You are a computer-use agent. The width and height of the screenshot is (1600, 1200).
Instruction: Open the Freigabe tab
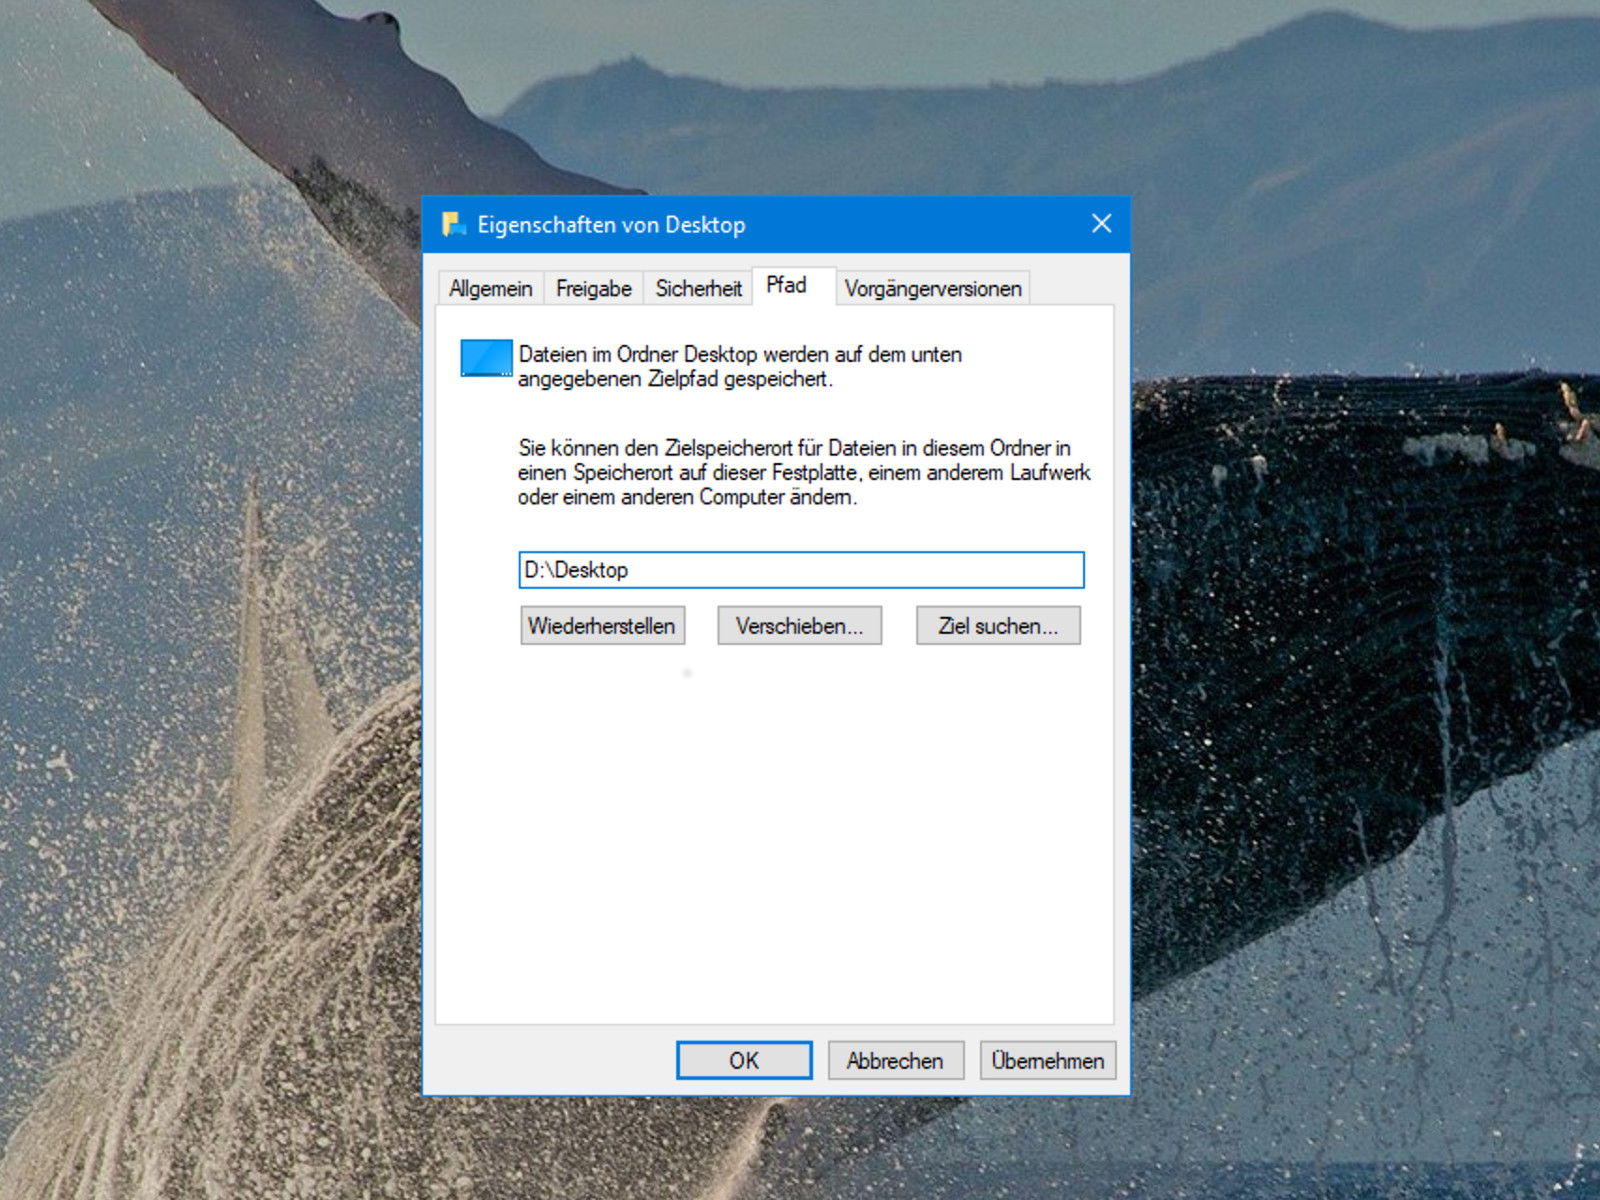click(x=594, y=288)
